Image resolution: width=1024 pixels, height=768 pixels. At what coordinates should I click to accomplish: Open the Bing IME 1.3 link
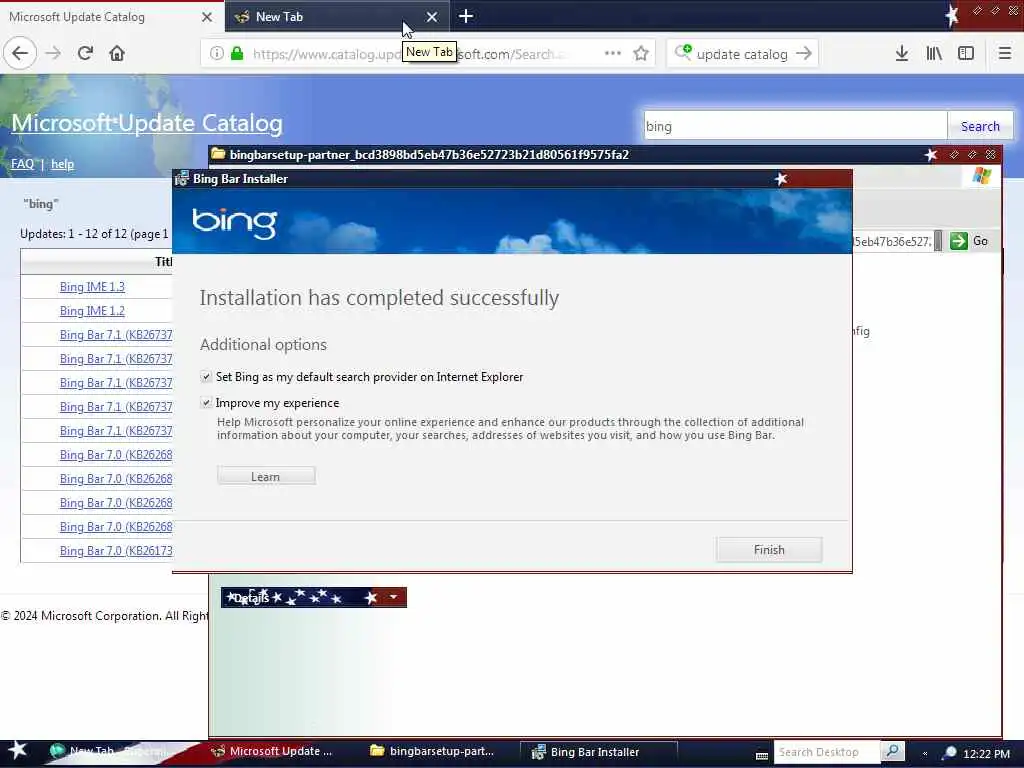point(92,287)
